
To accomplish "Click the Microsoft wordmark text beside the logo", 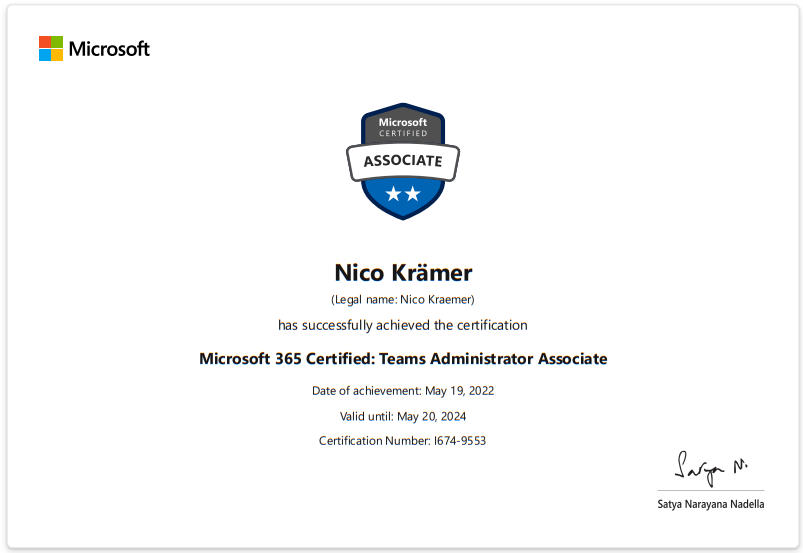I will click(109, 49).
